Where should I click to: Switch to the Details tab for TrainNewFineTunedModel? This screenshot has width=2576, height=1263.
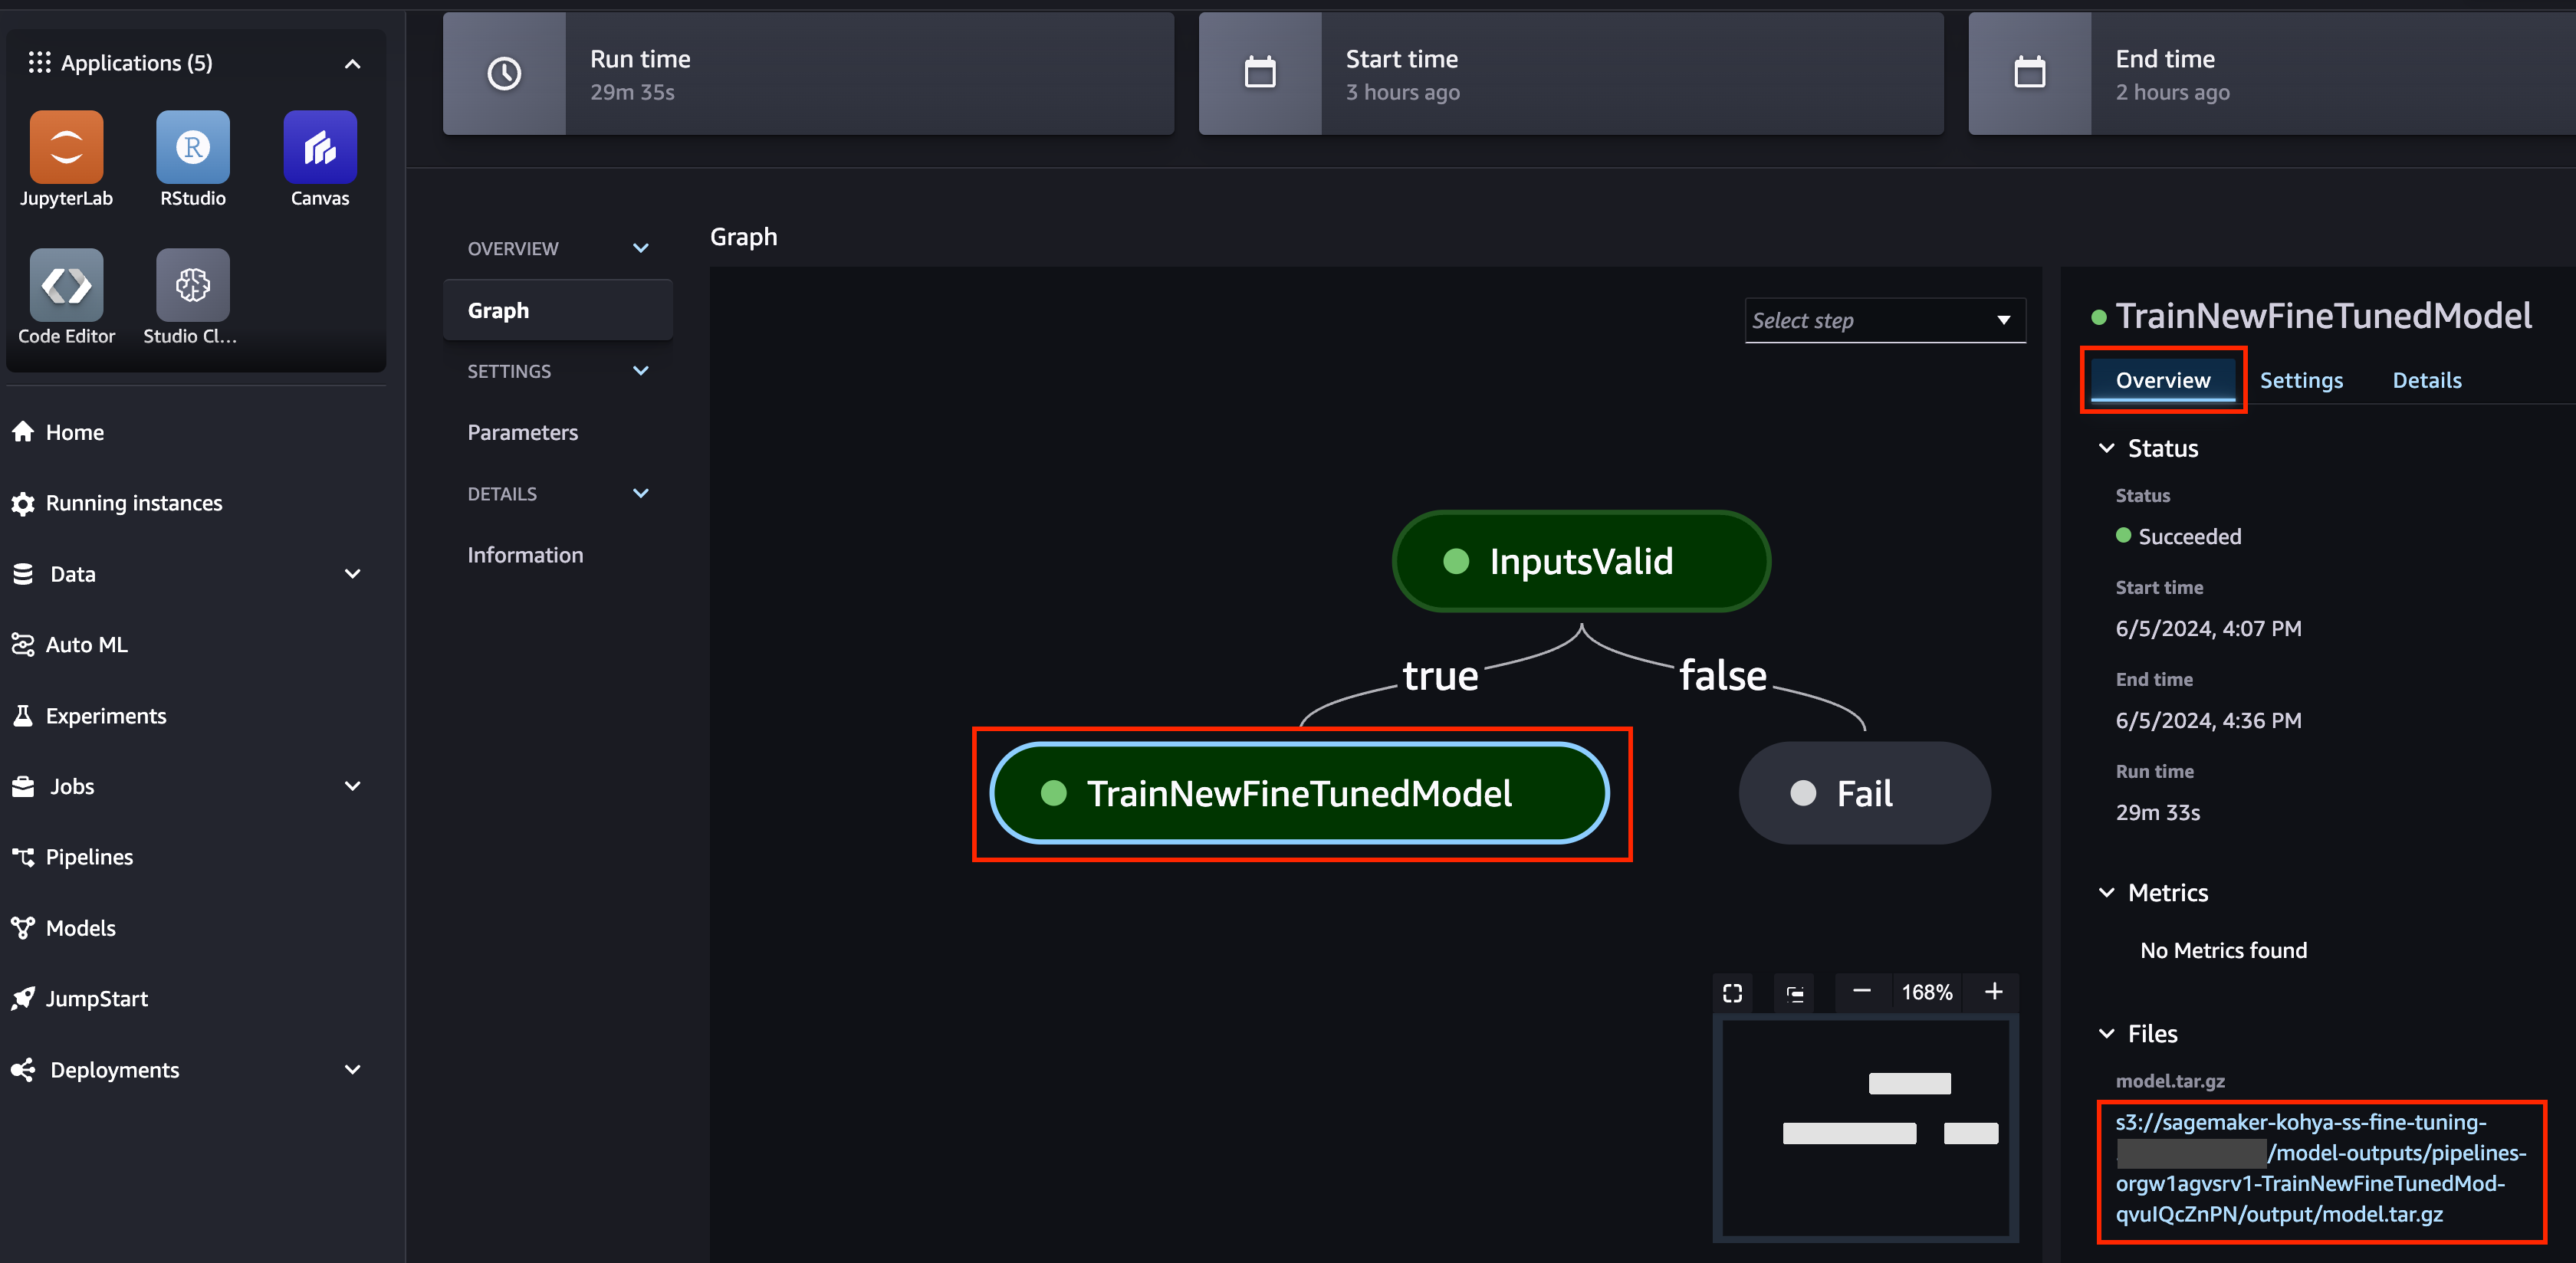[x=2427, y=380]
